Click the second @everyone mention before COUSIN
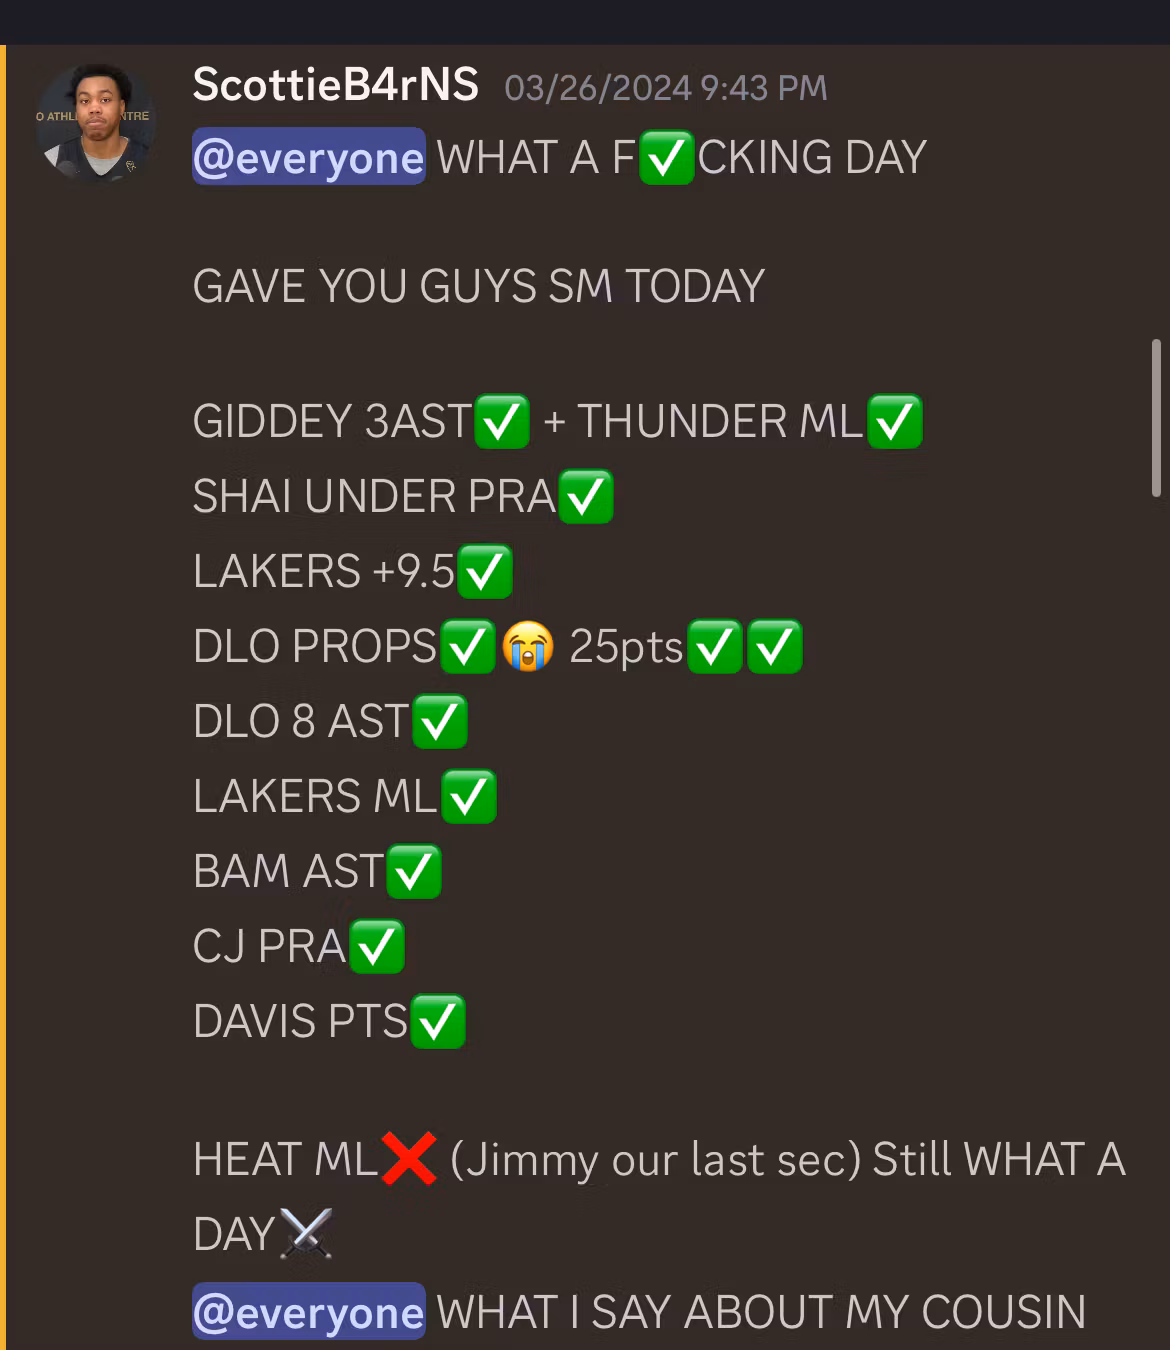 pyautogui.click(x=309, y=1312)
